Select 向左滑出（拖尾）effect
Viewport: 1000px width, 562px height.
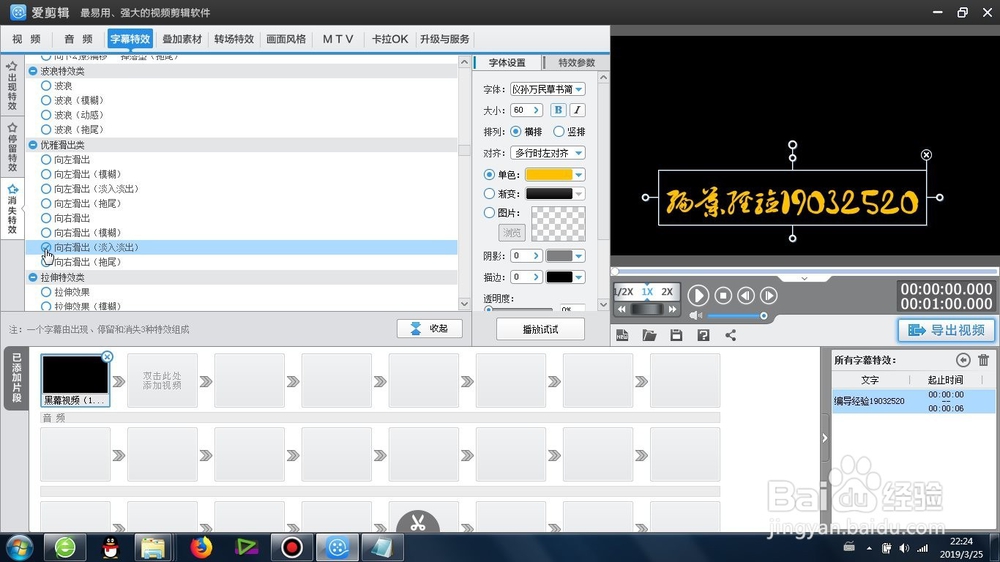point(46,203)
